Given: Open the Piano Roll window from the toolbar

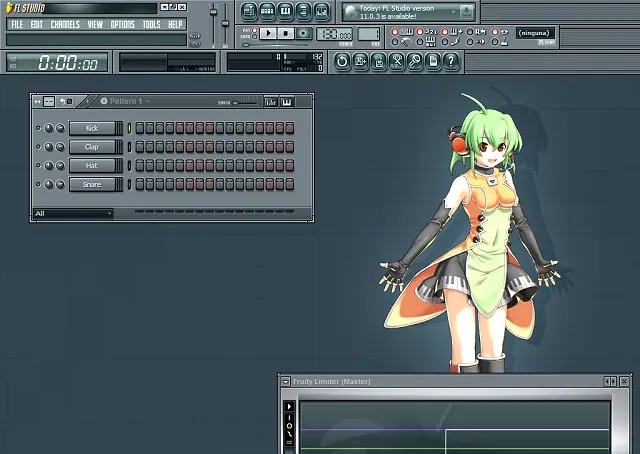Looking at the screenshot, I should 285,11.
